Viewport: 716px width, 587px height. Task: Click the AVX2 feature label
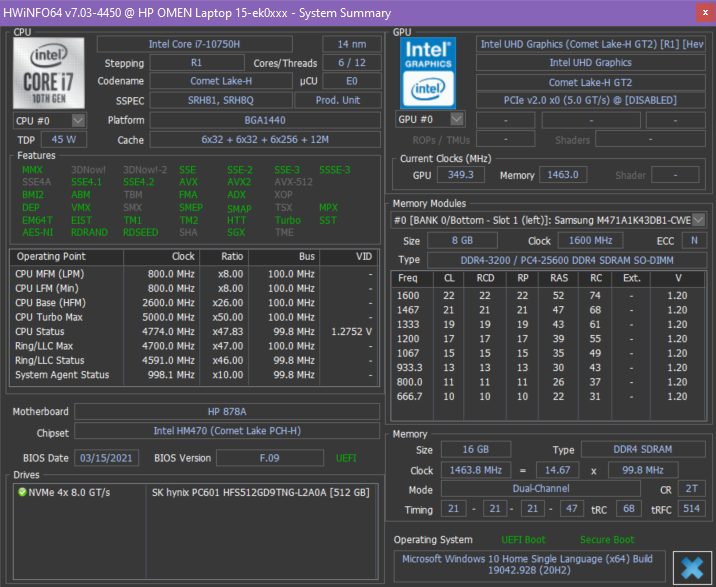[239, 182]
